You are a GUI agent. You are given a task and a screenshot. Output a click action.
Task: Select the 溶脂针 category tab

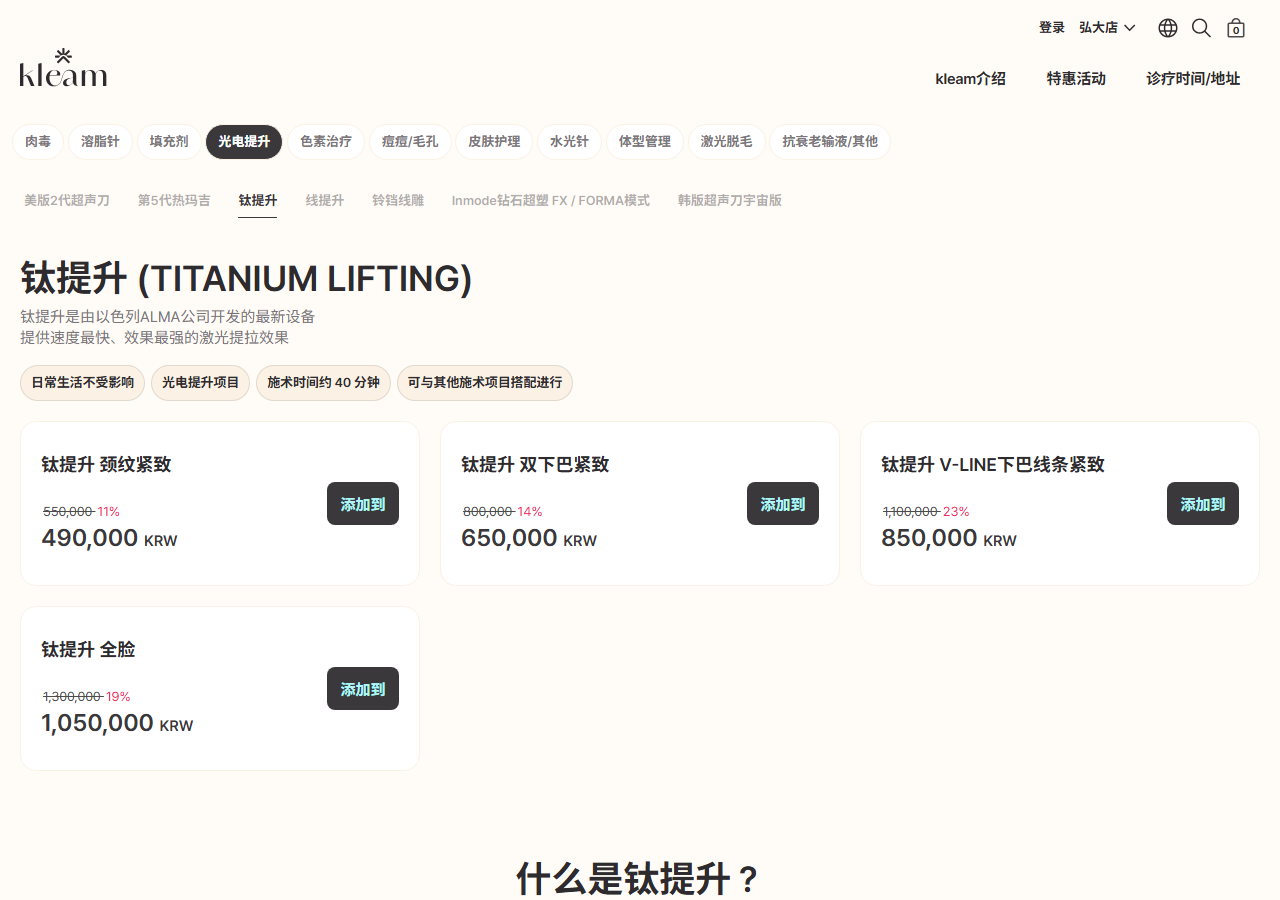100,142
